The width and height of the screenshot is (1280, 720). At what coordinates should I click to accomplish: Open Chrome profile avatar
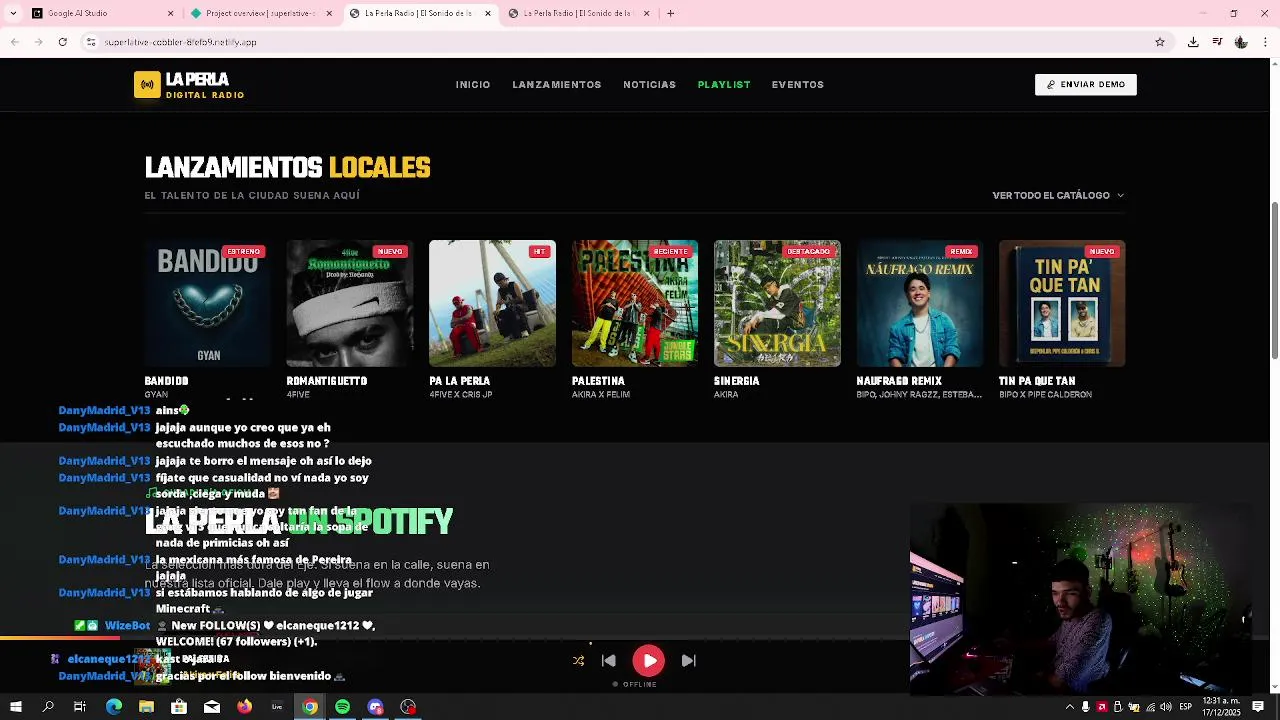point(1241,42)
